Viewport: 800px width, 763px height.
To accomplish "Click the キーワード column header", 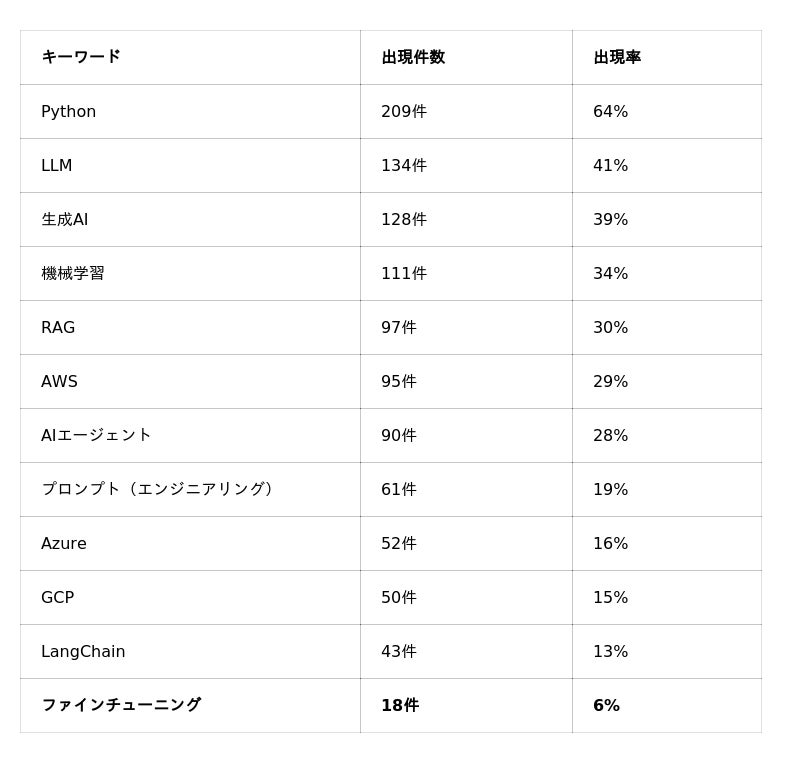I will [190, 57].
